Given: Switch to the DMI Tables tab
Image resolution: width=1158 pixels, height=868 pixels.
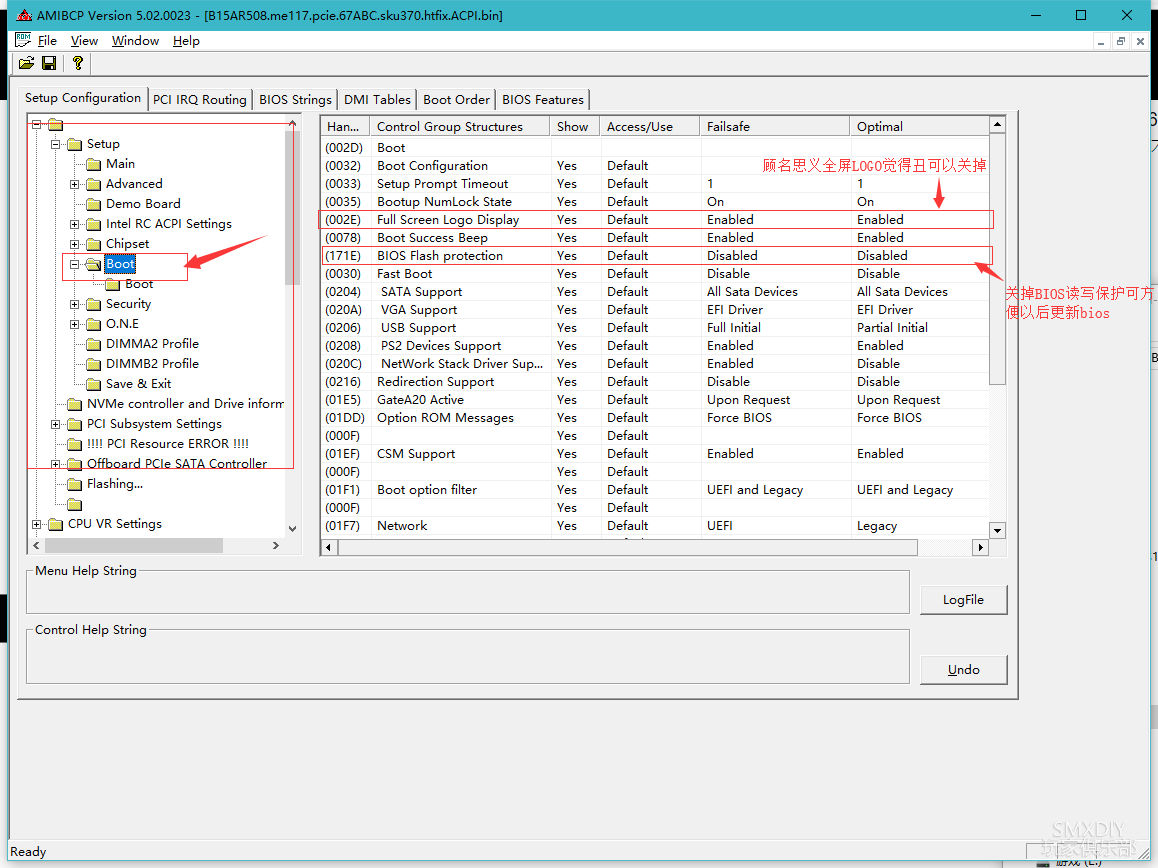Looking at the screenshot, I should (377, 100).
